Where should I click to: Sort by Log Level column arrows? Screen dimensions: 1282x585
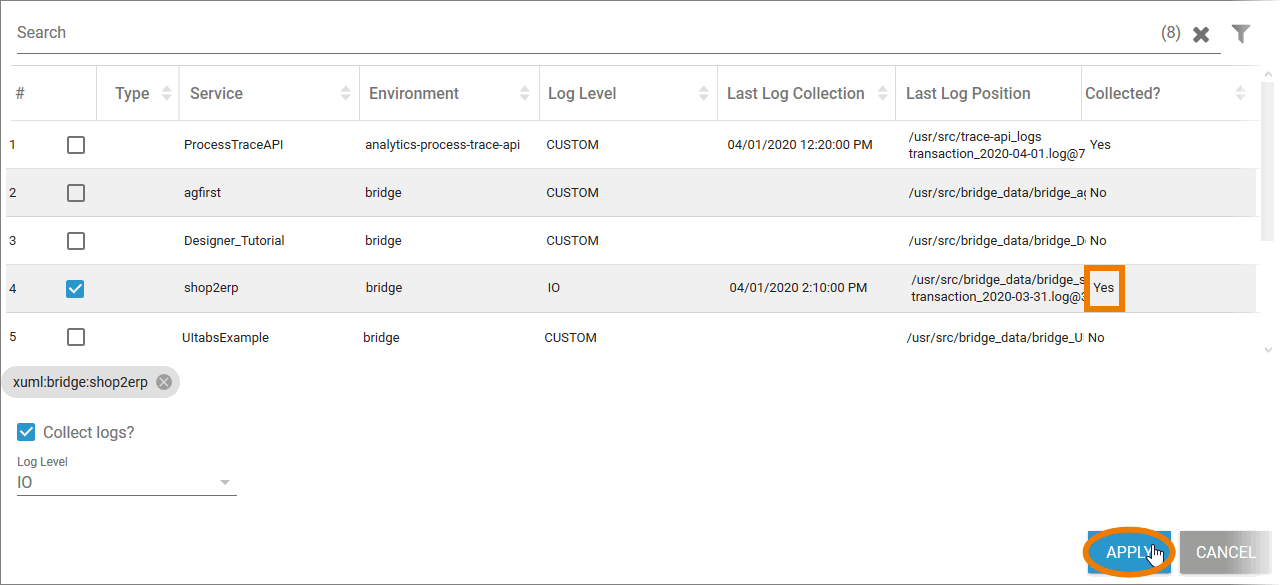tap(704, 93)
